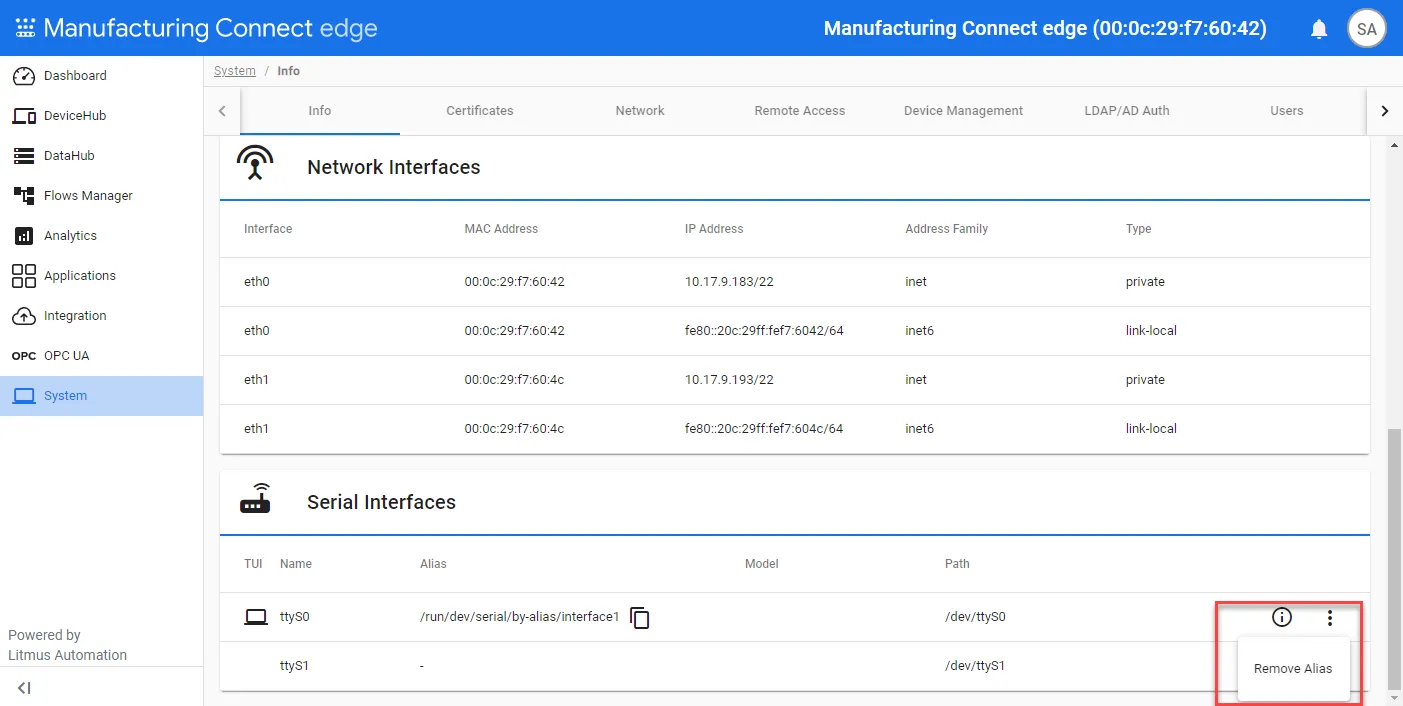
Task: Click the vertical page scrollbar
Action: point(1393,559)
